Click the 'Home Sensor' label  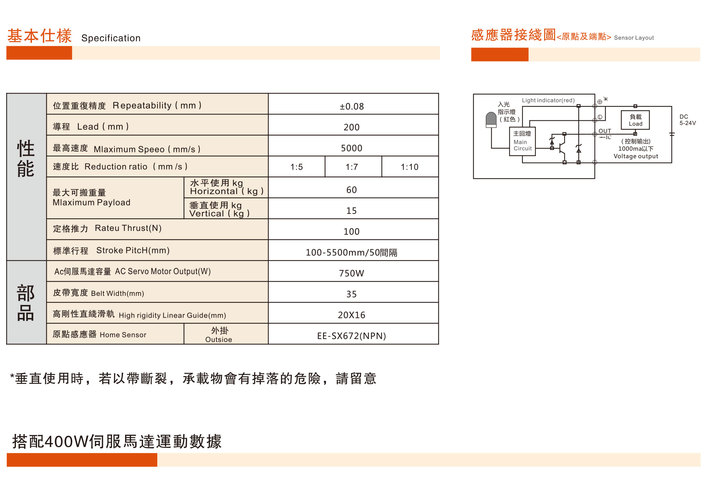point(123,335)
